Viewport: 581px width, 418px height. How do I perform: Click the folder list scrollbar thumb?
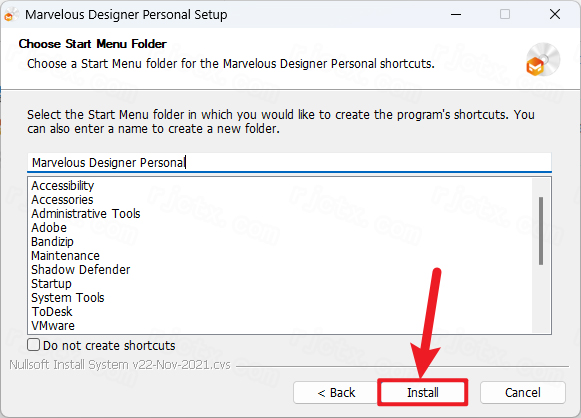[541, 231]
